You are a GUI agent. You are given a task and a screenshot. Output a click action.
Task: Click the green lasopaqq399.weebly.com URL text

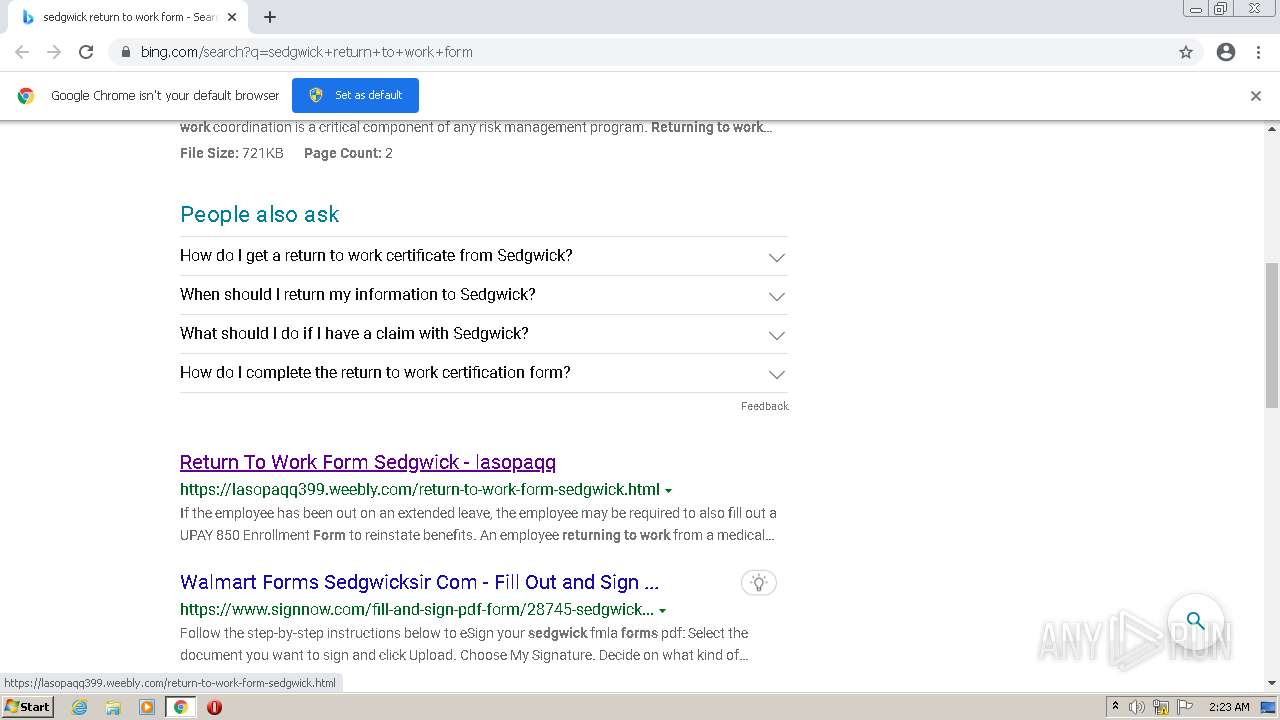click(x=420, y=490)
